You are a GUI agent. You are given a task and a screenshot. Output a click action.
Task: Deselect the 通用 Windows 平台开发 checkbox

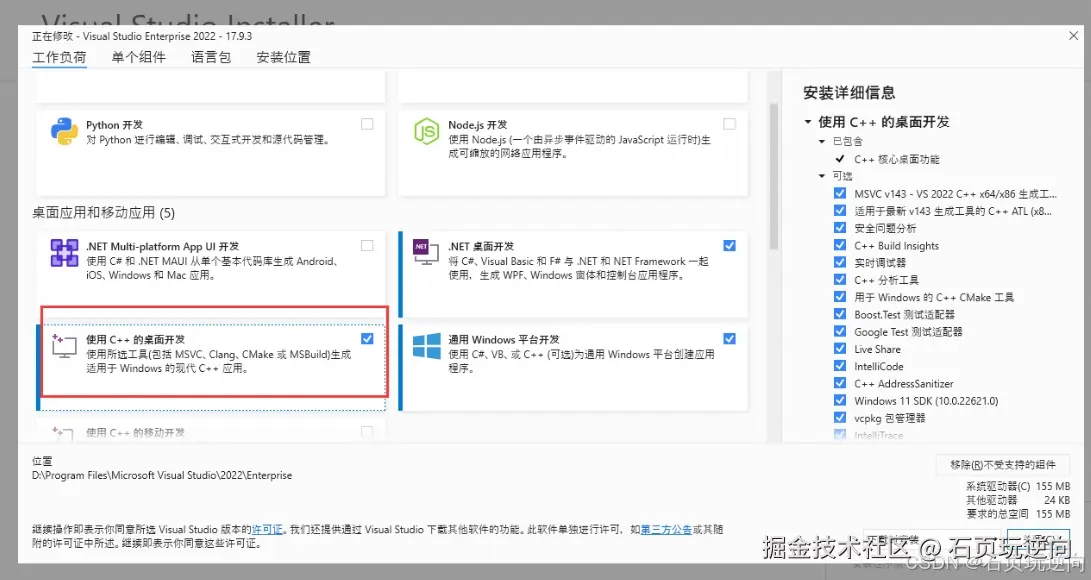[729, 337]
